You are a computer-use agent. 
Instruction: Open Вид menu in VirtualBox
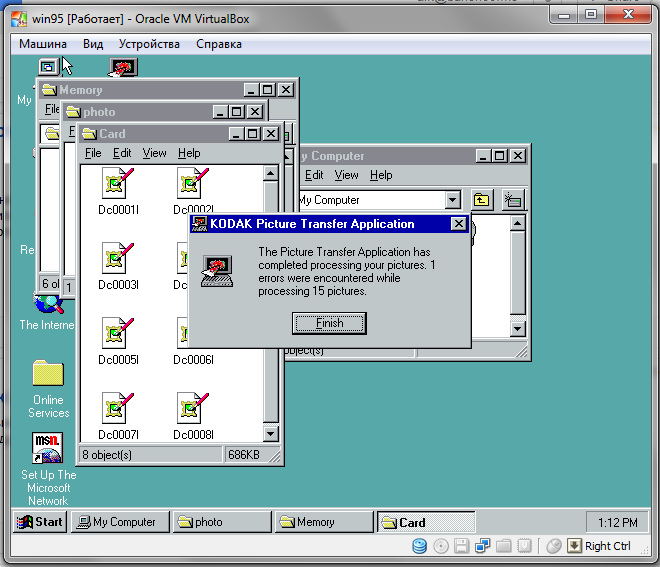(93, 44)
